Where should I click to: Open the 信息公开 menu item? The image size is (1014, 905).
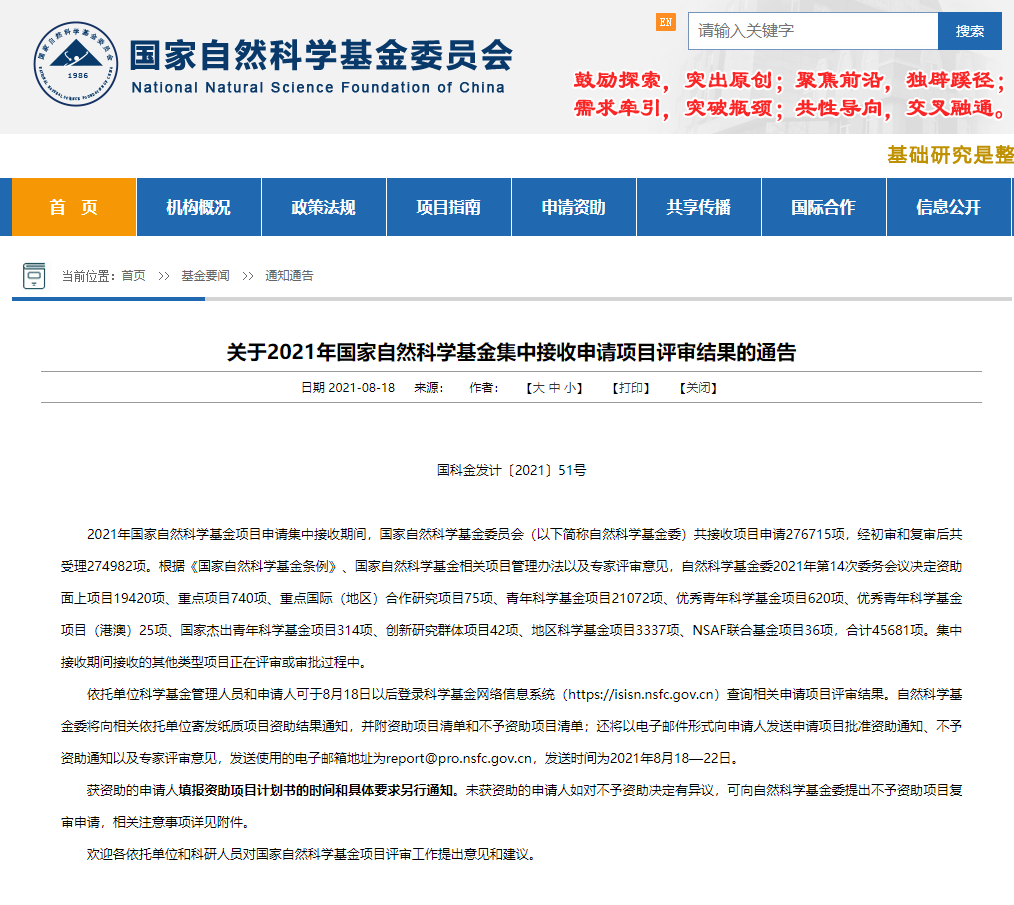click(948, 207)
